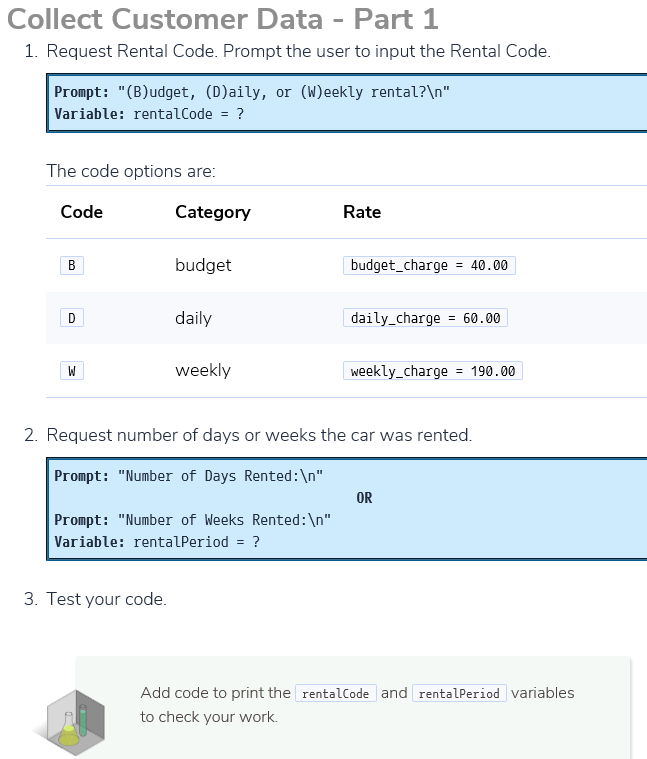Click "The code options are:" text
647x759 pixels.
click(x=131, y=171)
